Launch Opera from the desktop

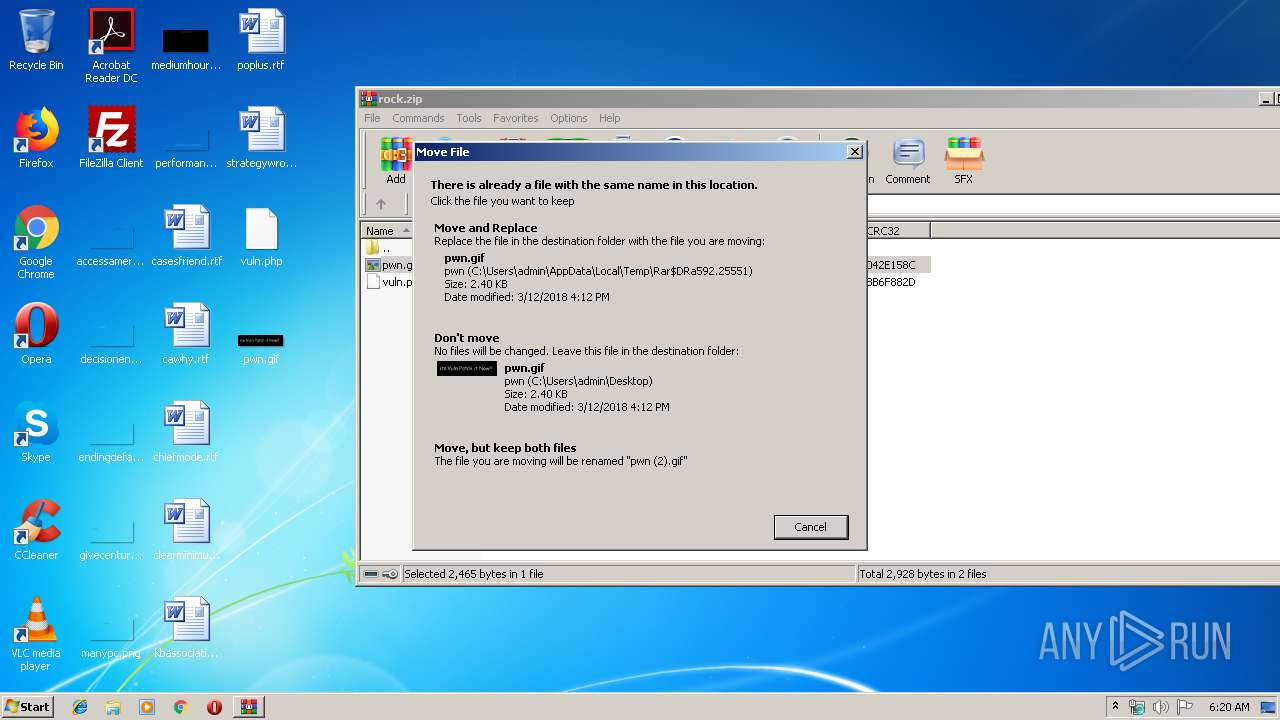click(x=36, y=334)
